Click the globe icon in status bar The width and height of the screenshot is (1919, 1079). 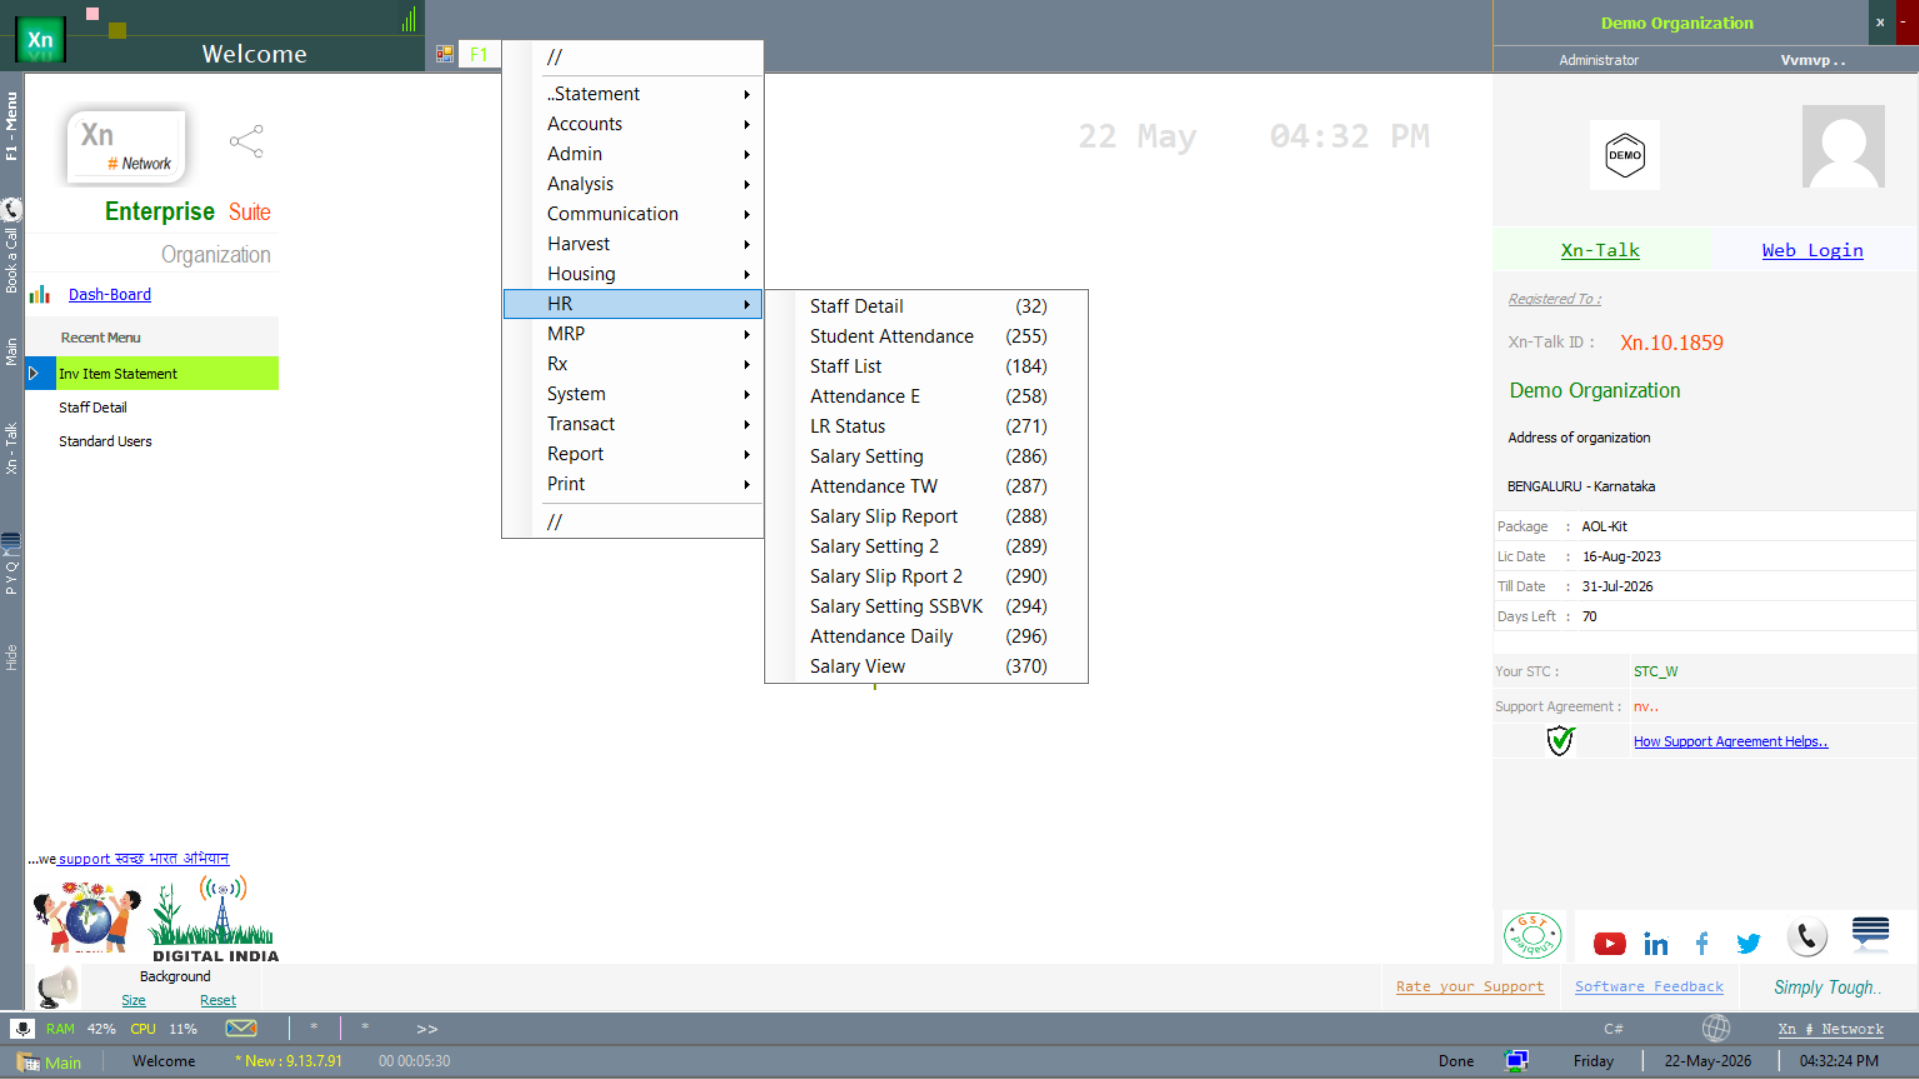(x=1716, y=1028)
